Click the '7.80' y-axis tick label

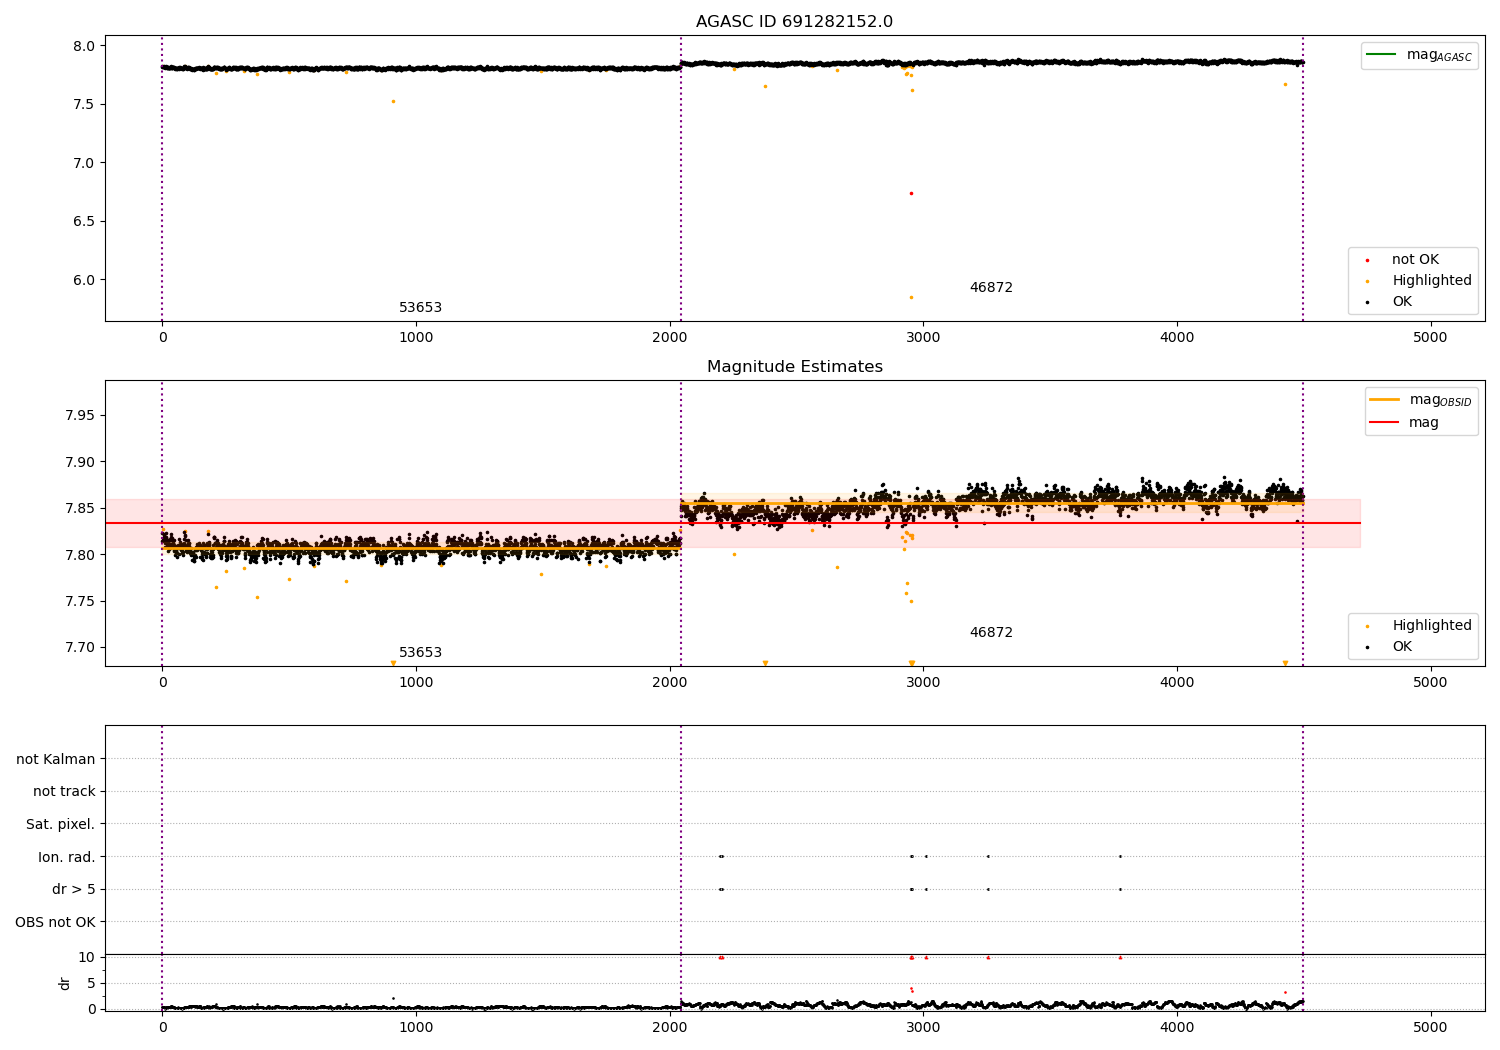pyautogui.click(x=80, y=555)
